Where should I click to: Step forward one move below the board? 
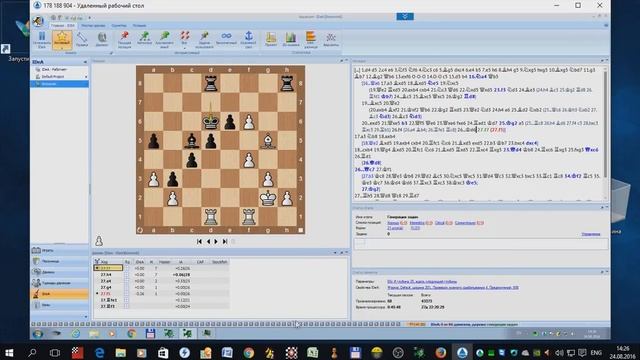click(x=216, y=241)
